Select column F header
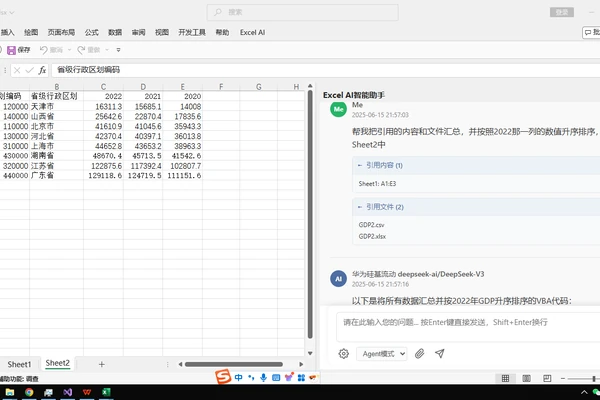The width and height of the screenshot is (600, 400). coord(221,87)
